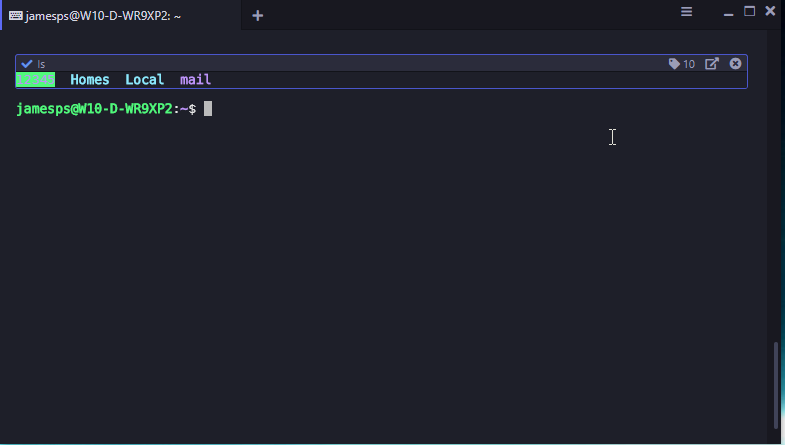Click the highlighted 12345 directory entry
Viewport: 785px width, 445px height.
(35, 80)
